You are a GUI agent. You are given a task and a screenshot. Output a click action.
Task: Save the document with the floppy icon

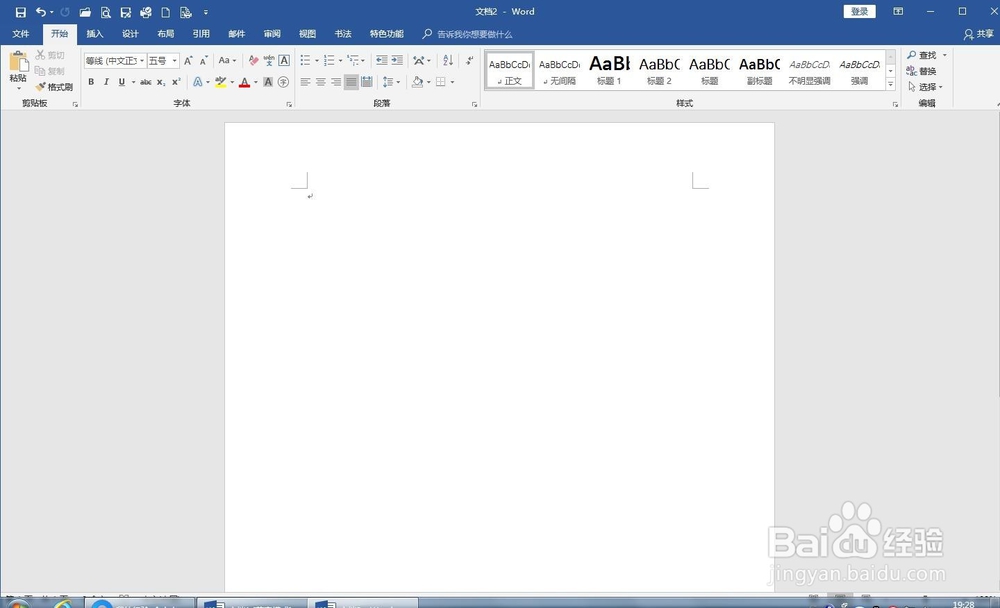[x=20, y=12]
